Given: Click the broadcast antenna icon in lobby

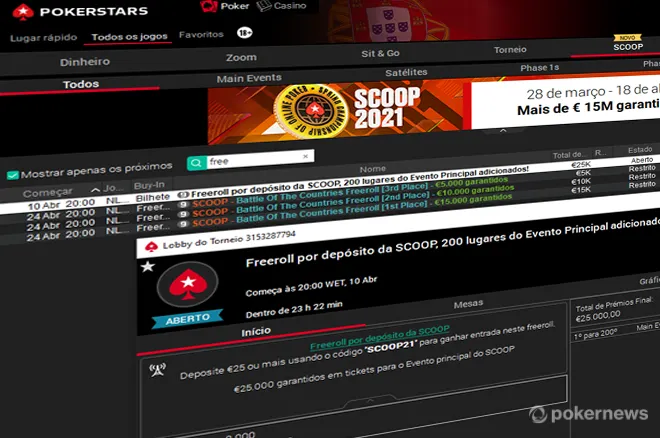Looking at the screenshot, I should (x=157, y=370).
